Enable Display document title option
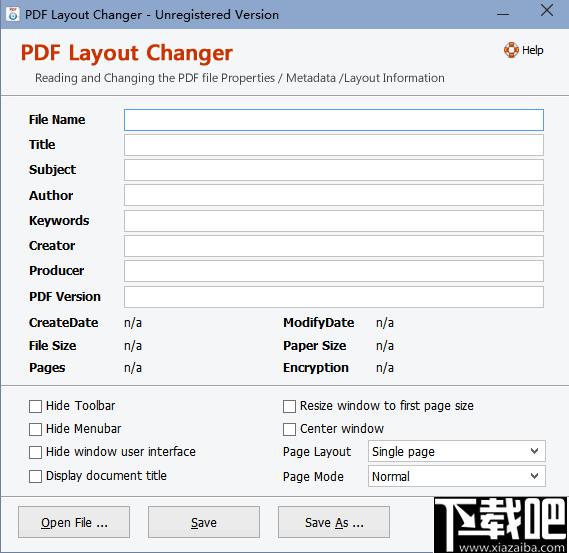This screenshot has width=569, height=553. point(35,476)
